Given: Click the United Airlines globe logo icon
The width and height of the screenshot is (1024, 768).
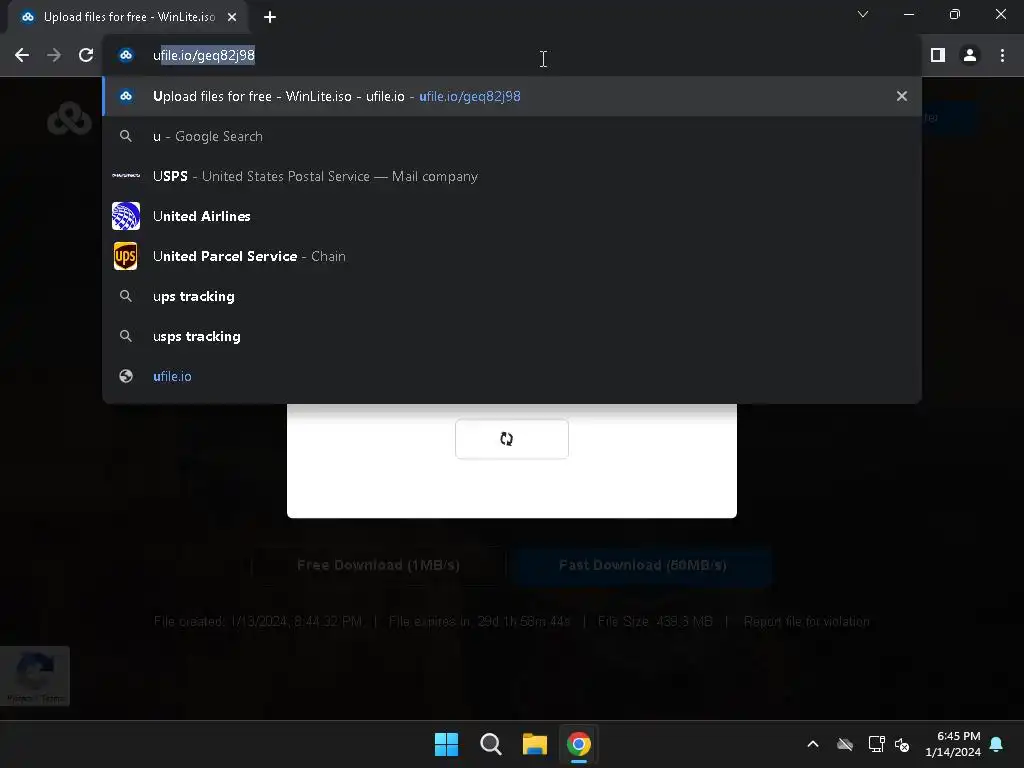Looking at the screenshot, I should (x=125, y=216).
